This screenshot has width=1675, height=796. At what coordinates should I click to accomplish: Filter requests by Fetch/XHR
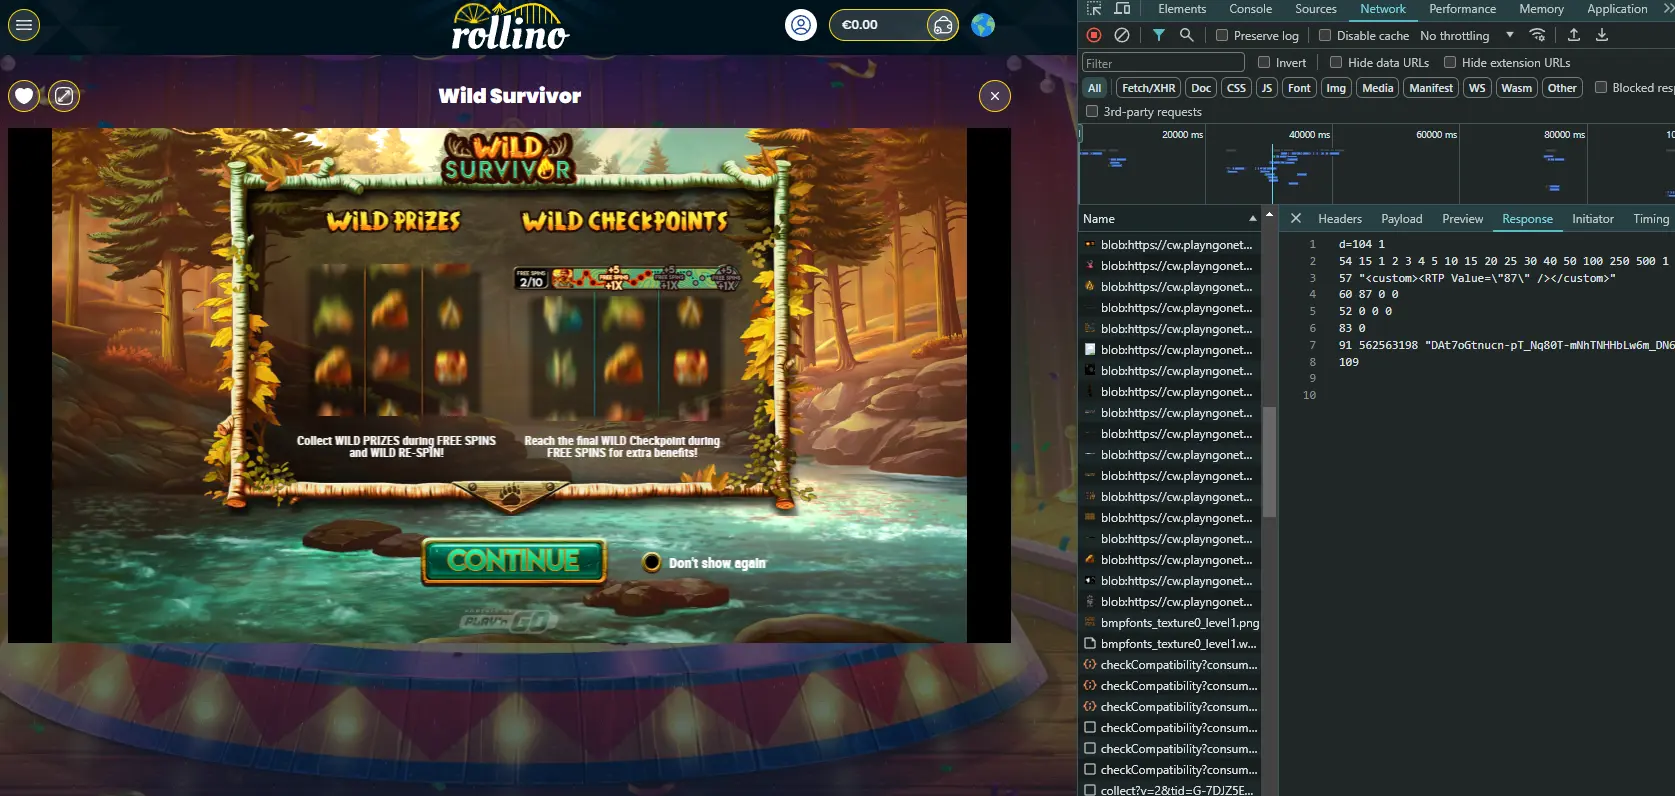1148,88
